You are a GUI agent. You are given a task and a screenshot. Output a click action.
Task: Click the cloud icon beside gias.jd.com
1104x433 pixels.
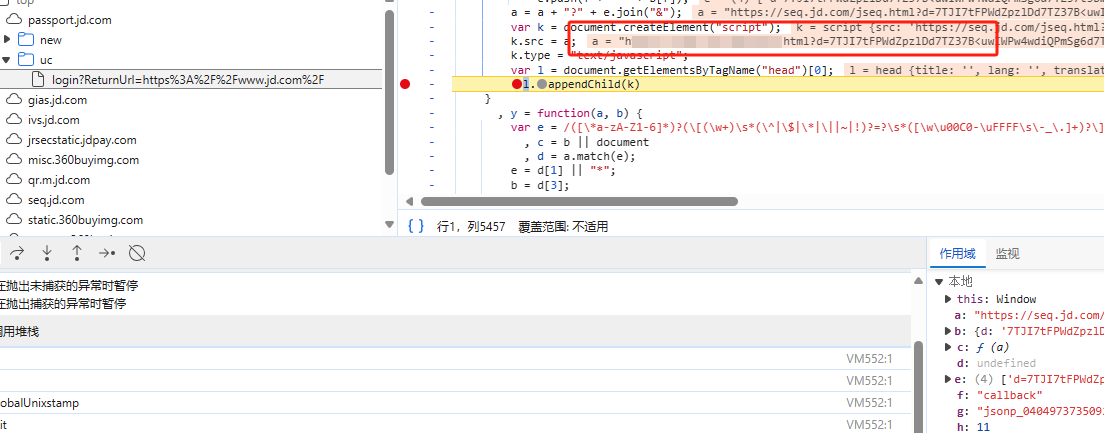(15, 100)
